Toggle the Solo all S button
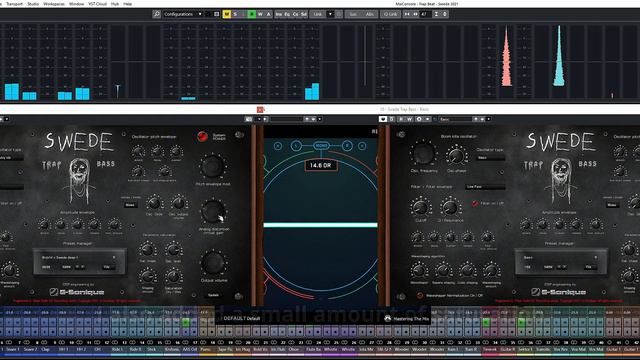The width and height of the screenshot is (640, 360). pos(235,14)
